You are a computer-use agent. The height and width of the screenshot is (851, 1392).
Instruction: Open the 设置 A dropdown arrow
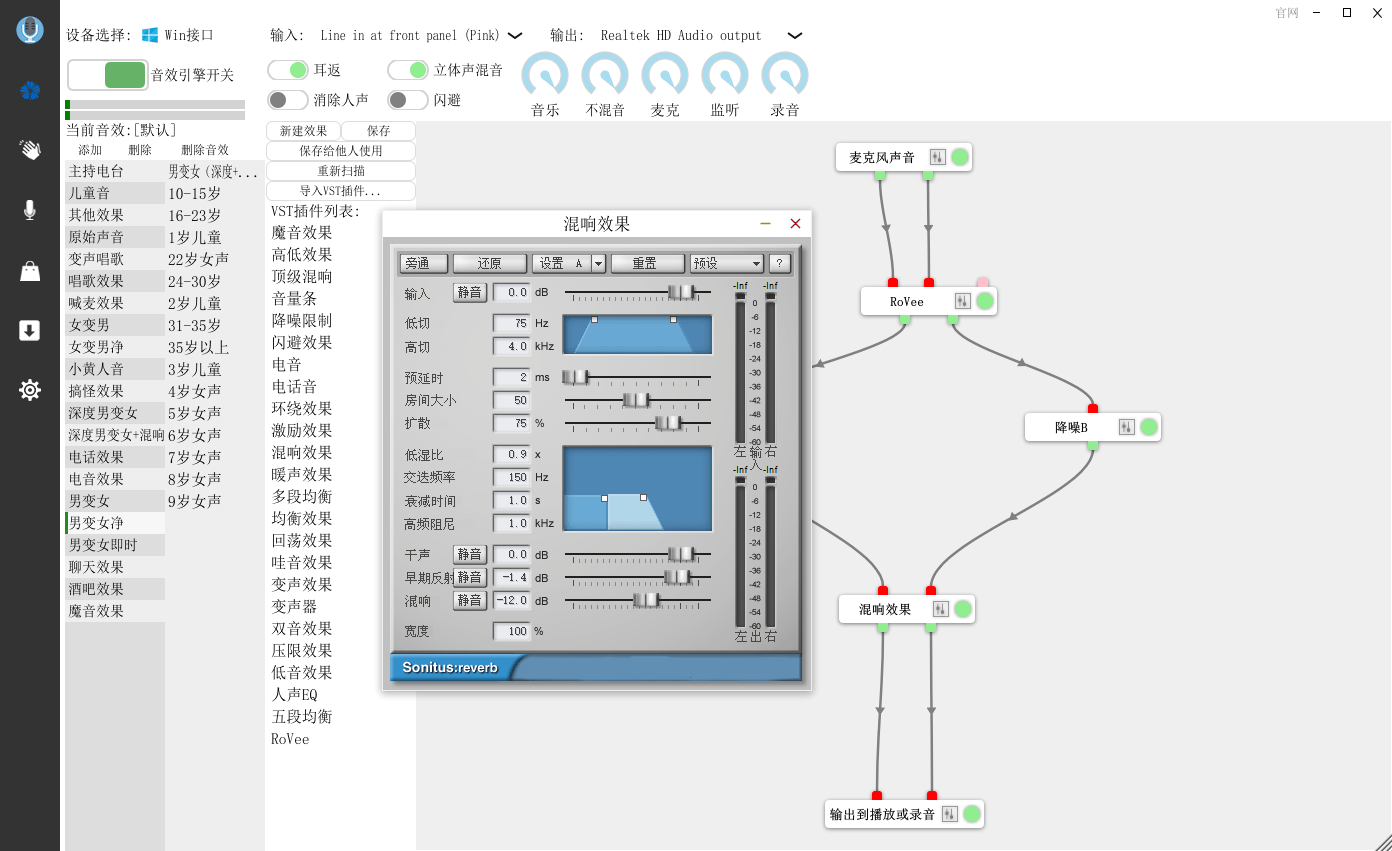pyautogui.click(x=598, y=264)
